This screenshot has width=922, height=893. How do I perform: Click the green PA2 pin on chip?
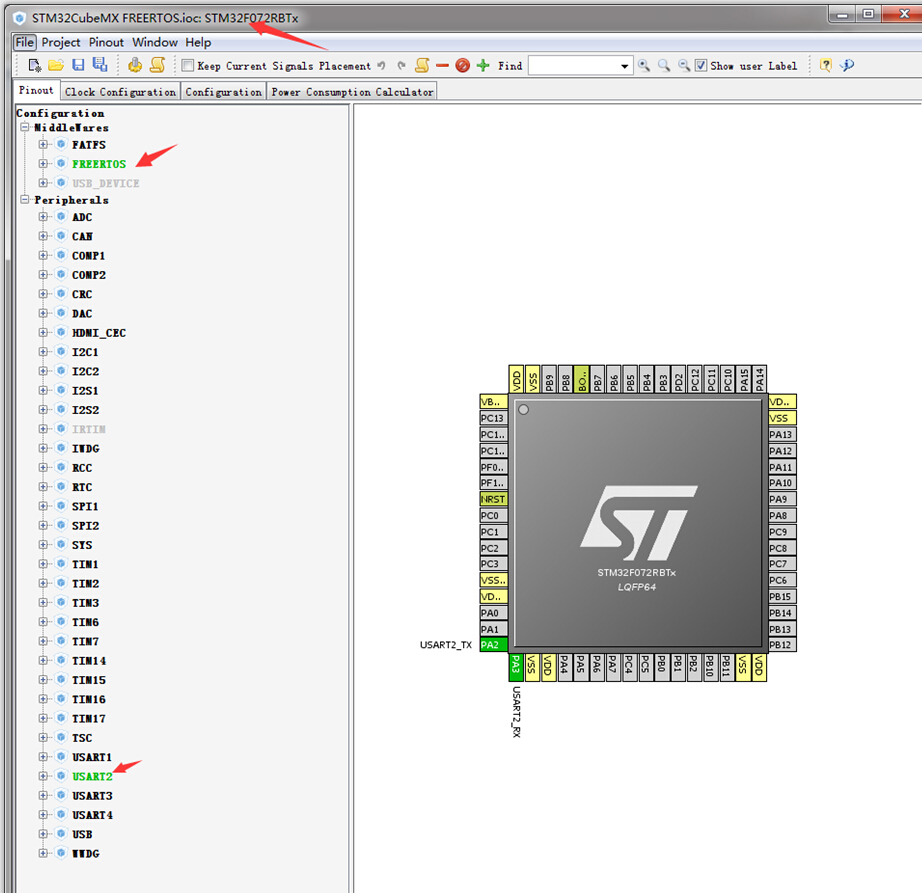[493, 645]
